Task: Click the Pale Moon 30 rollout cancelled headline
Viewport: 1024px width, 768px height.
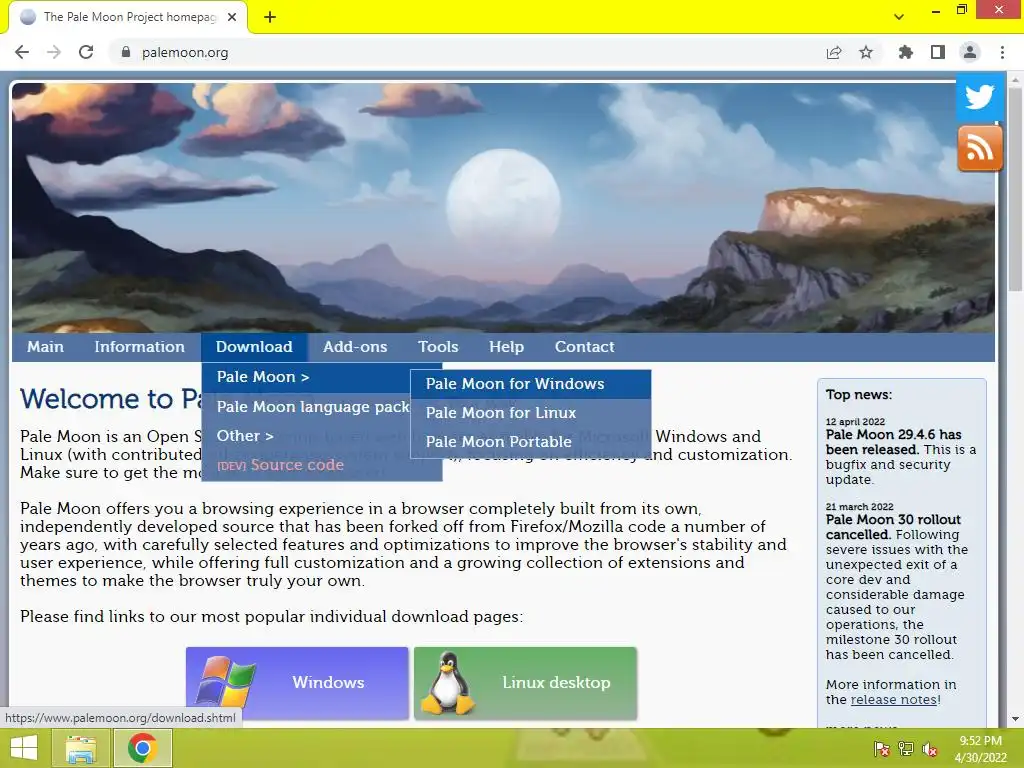Action: click(893, 527)
